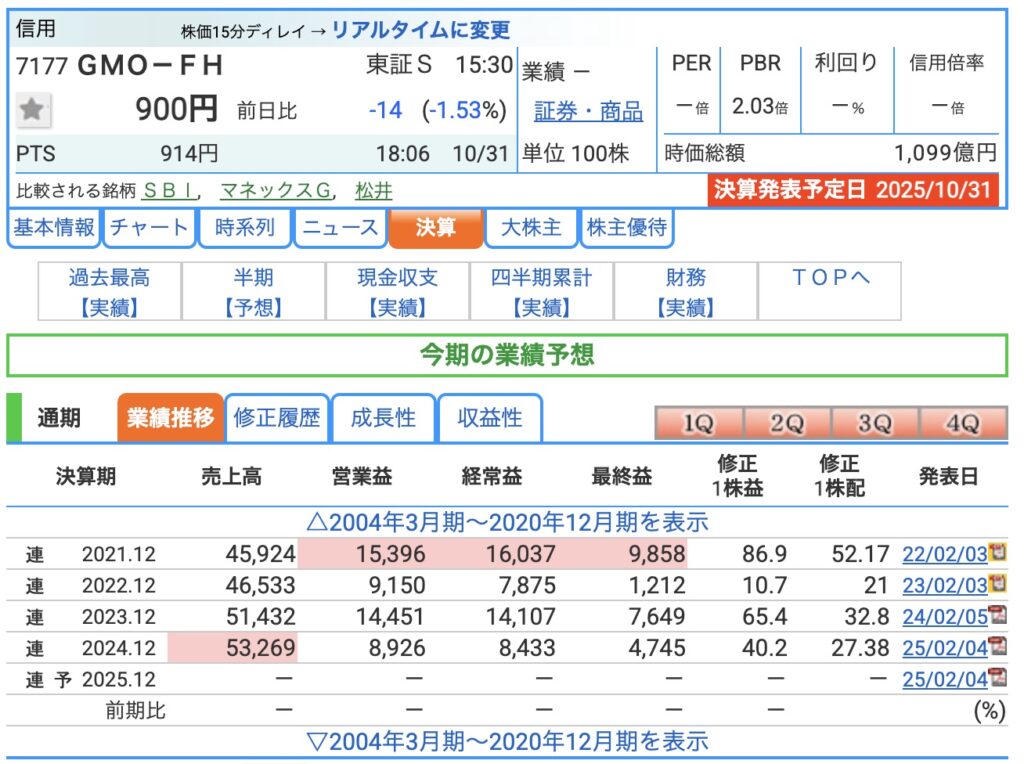Expand periods via the ▽2004年3月期 link at bottom
The image size is (1024, 764).
tap(508, 741)
